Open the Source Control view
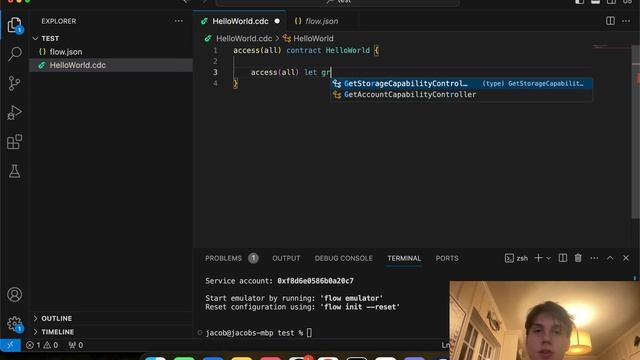The image size is (640, 360). click(x=14, y=83)
